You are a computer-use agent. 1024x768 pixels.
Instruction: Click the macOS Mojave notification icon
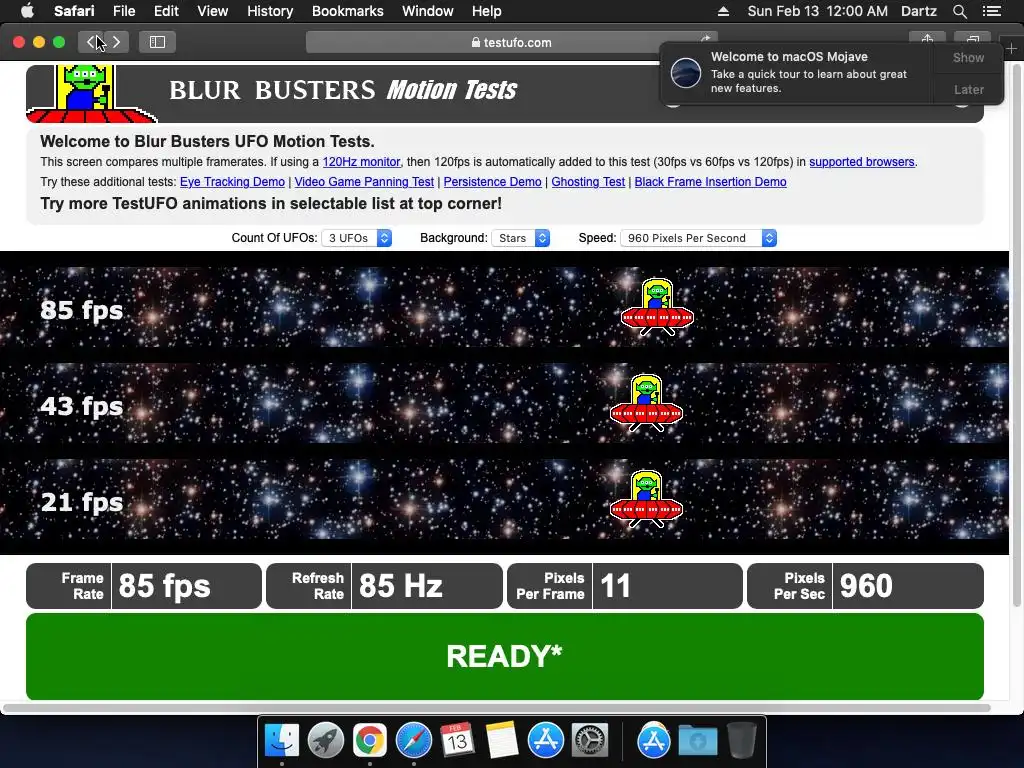[686, 72]
